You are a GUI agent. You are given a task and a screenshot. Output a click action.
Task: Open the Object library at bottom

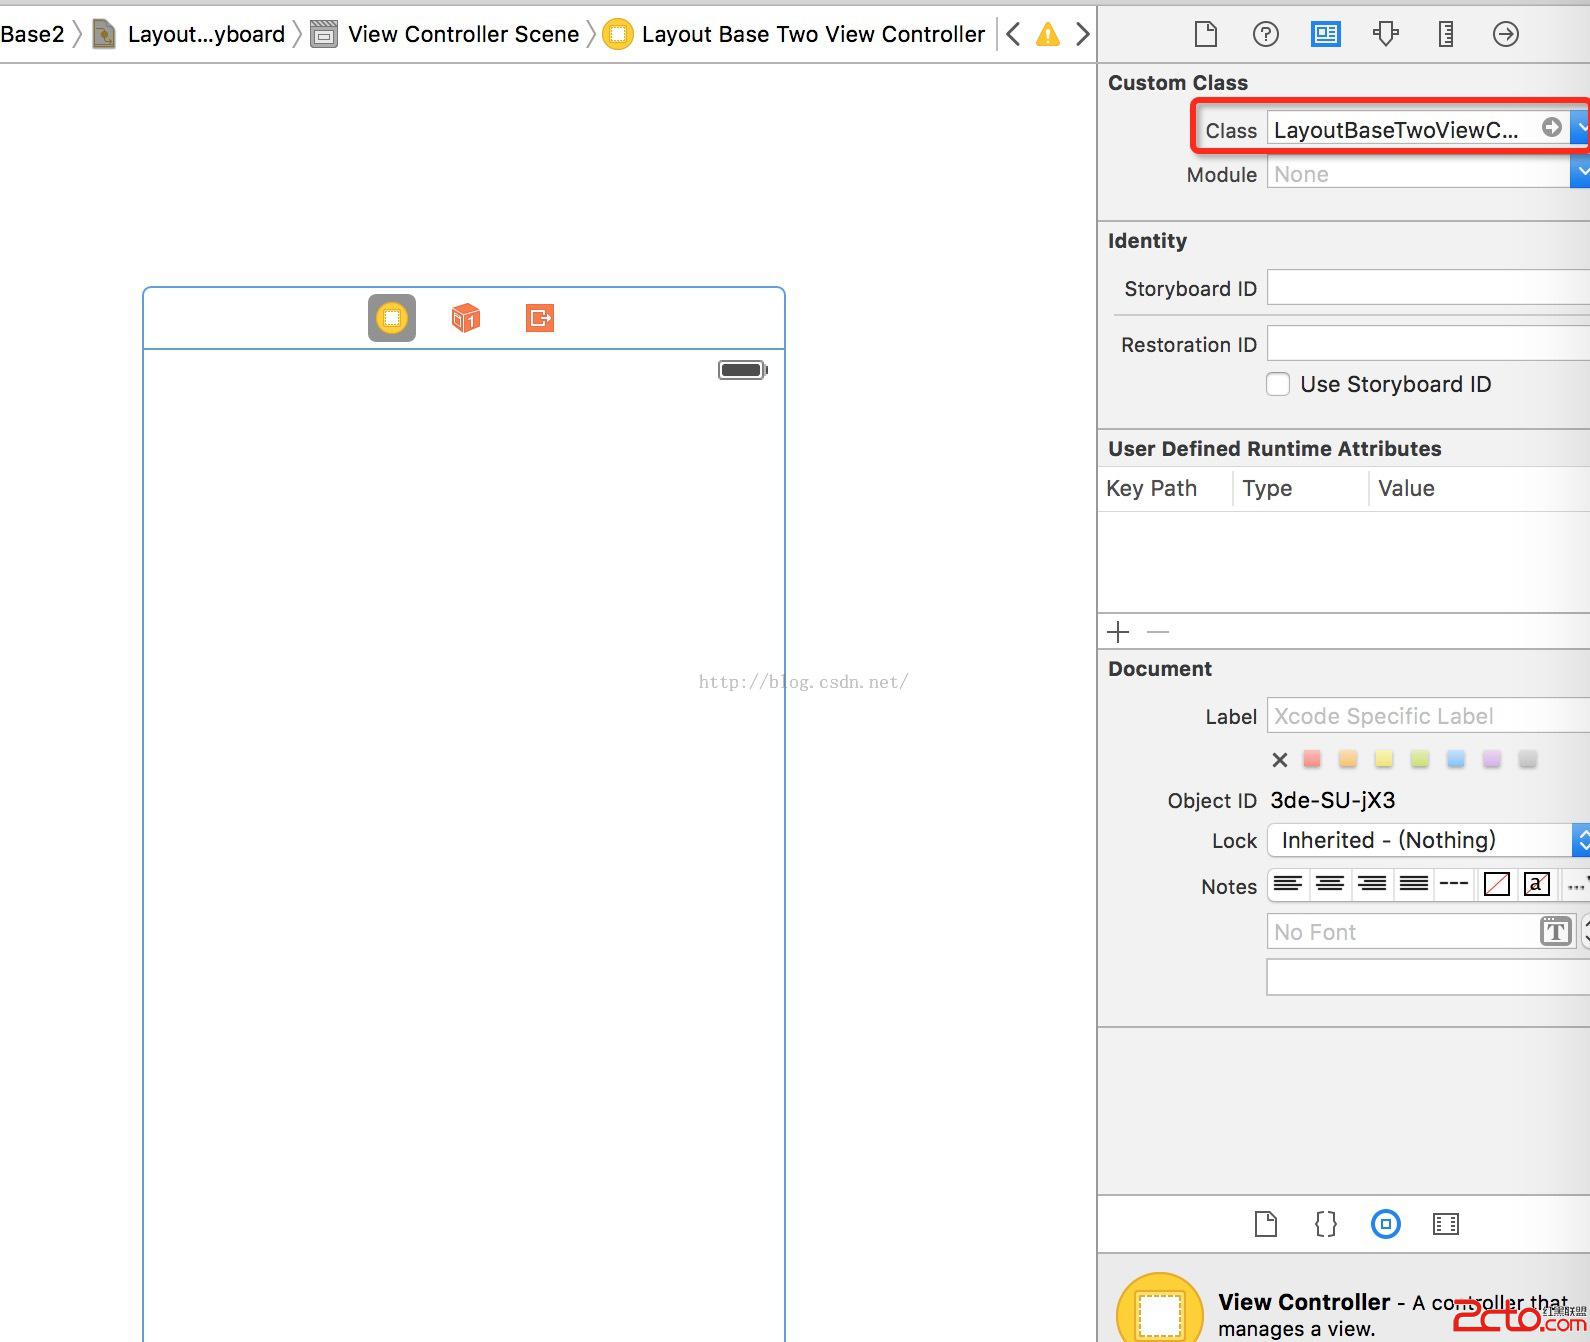tap(1385, 1224)
